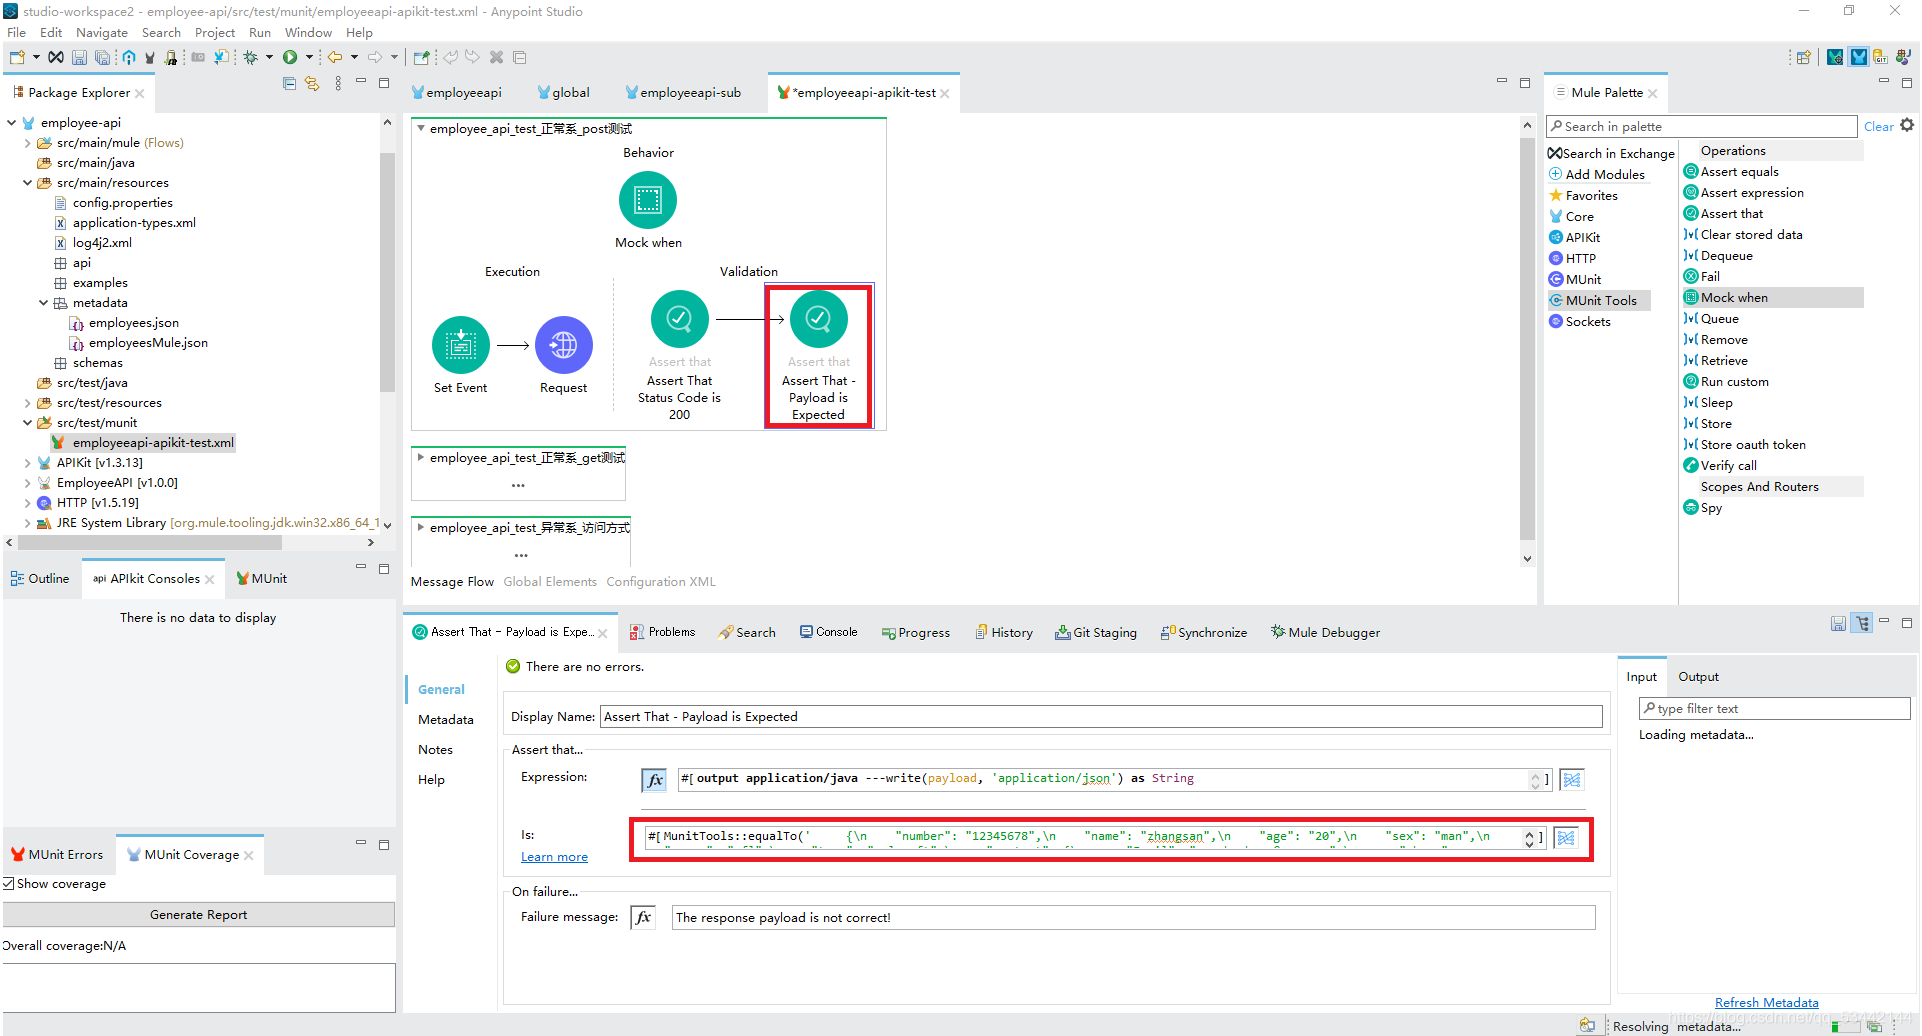Collapse the employee_api_test post test flow

(421, 129)
